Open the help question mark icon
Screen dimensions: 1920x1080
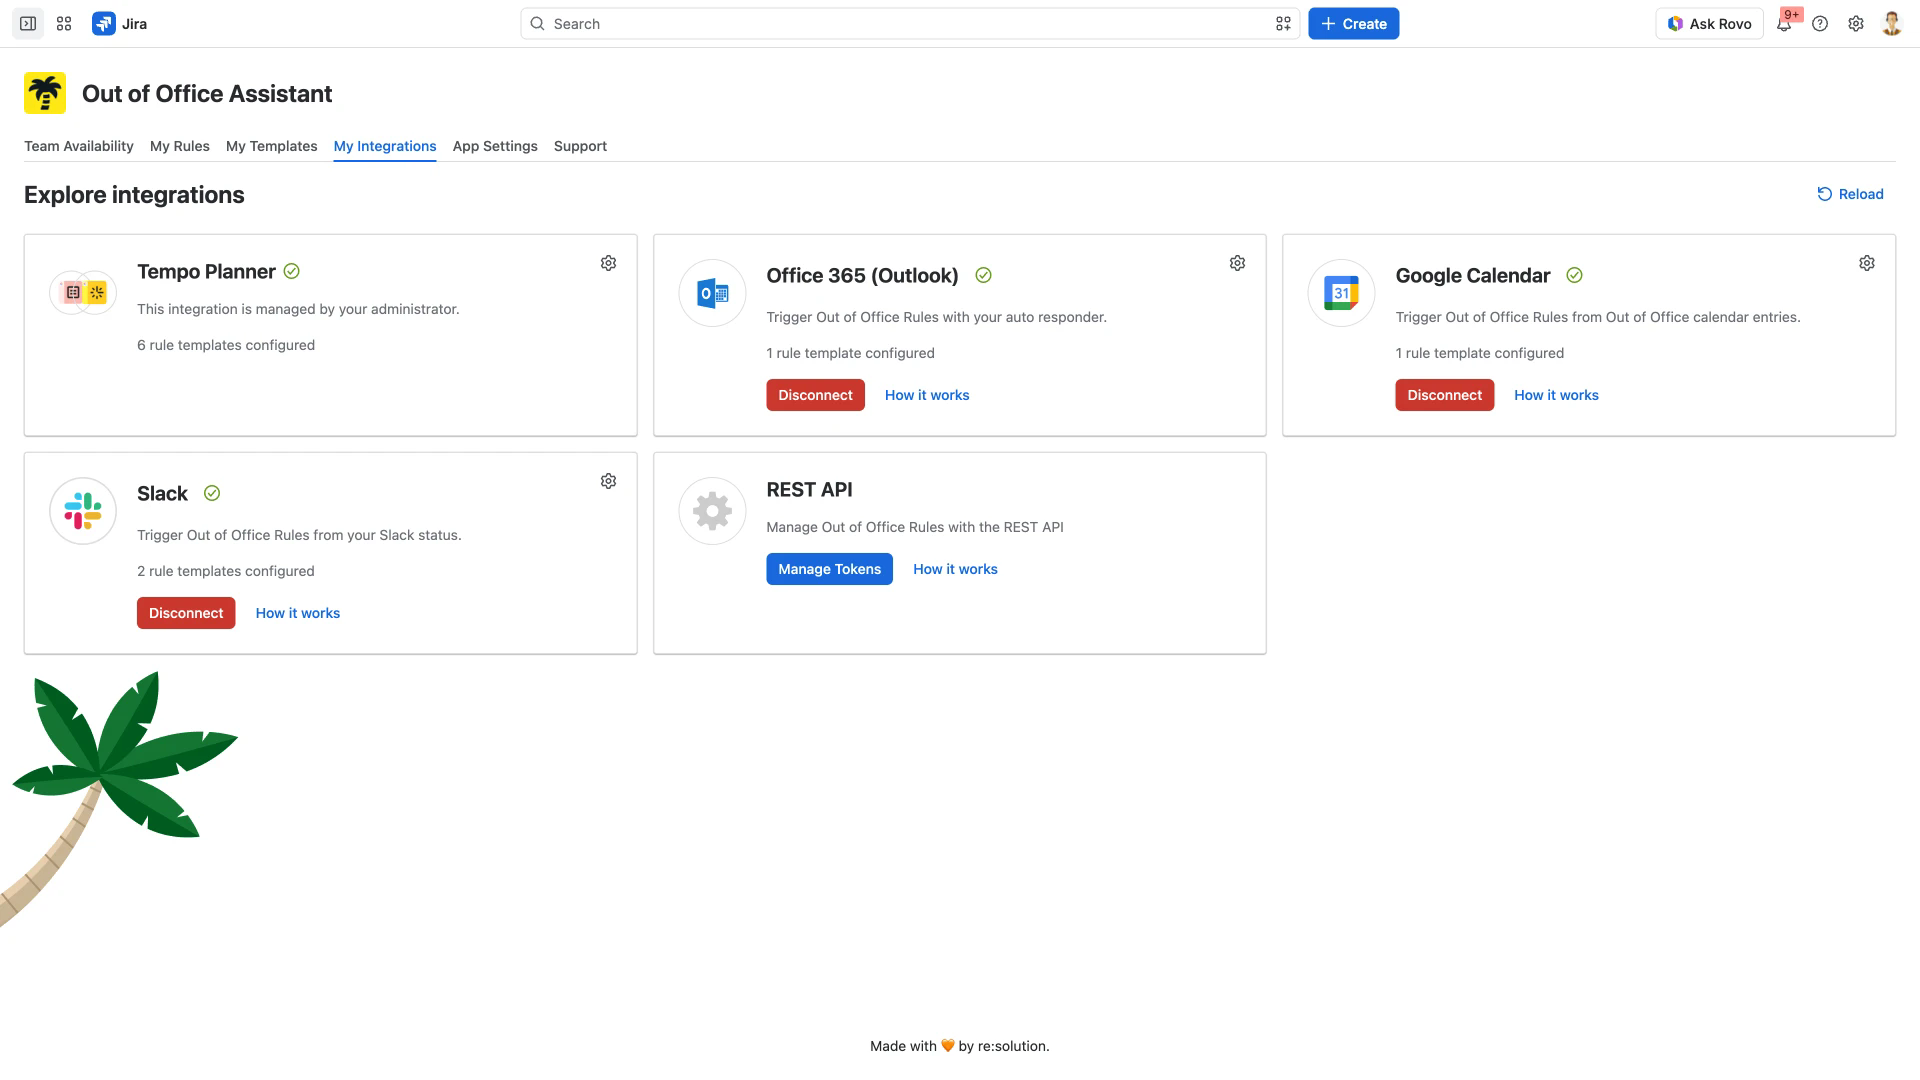(x=1820, y=24)
